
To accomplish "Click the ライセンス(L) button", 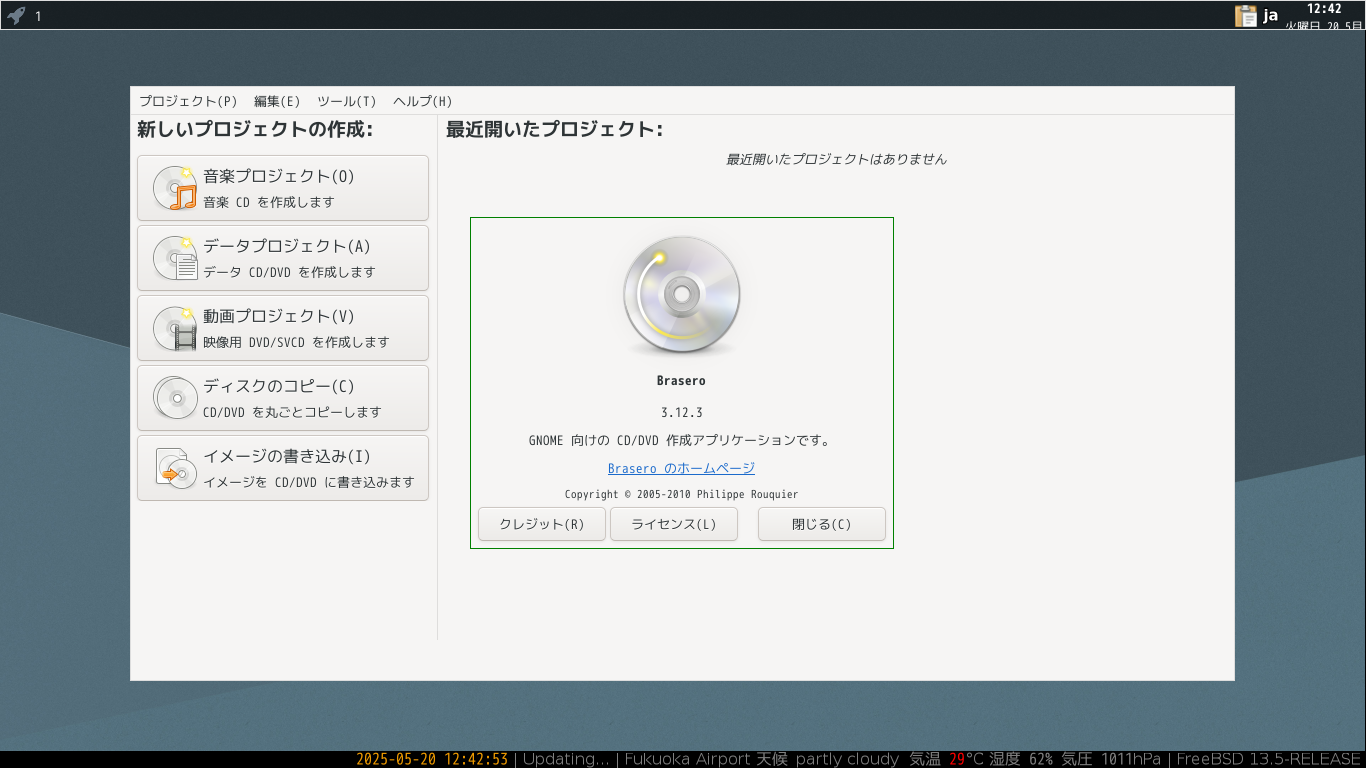I will tap(674, 524).
